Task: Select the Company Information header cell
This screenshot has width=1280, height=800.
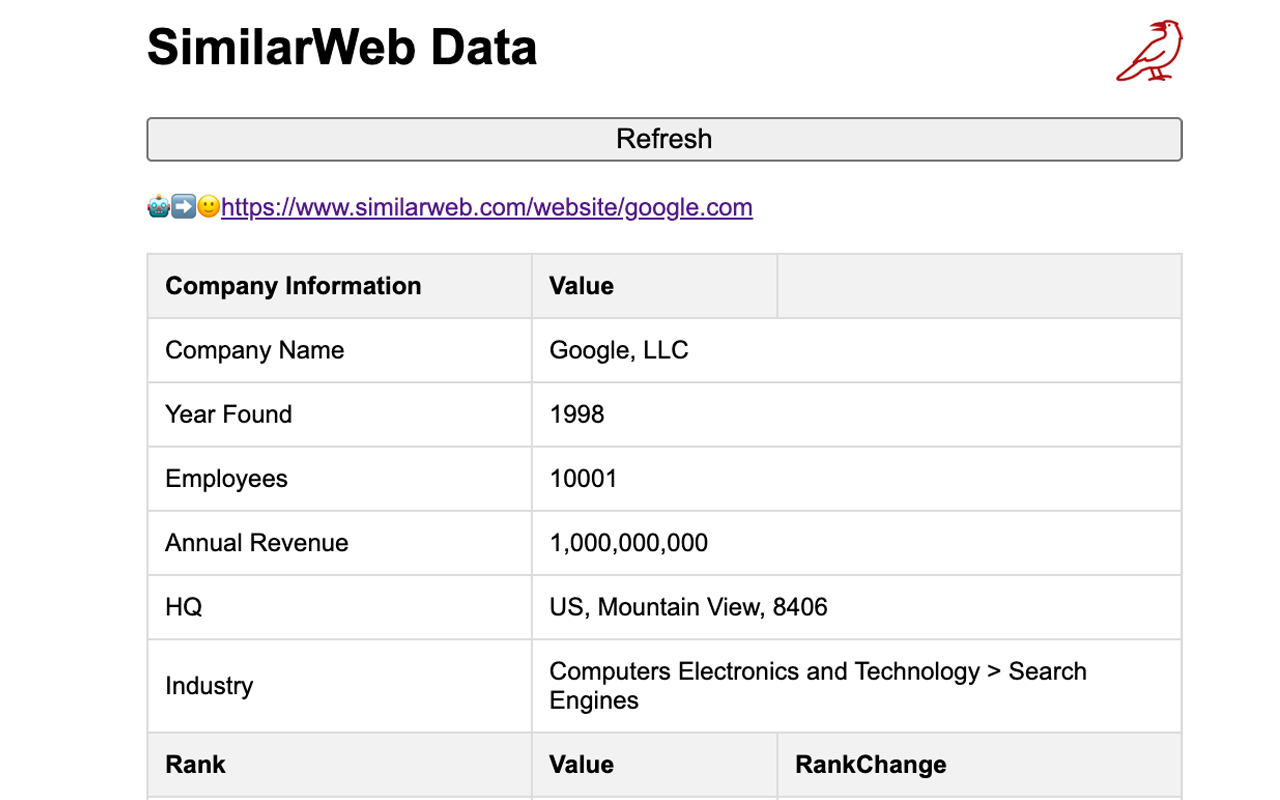Action: point(340,286)
